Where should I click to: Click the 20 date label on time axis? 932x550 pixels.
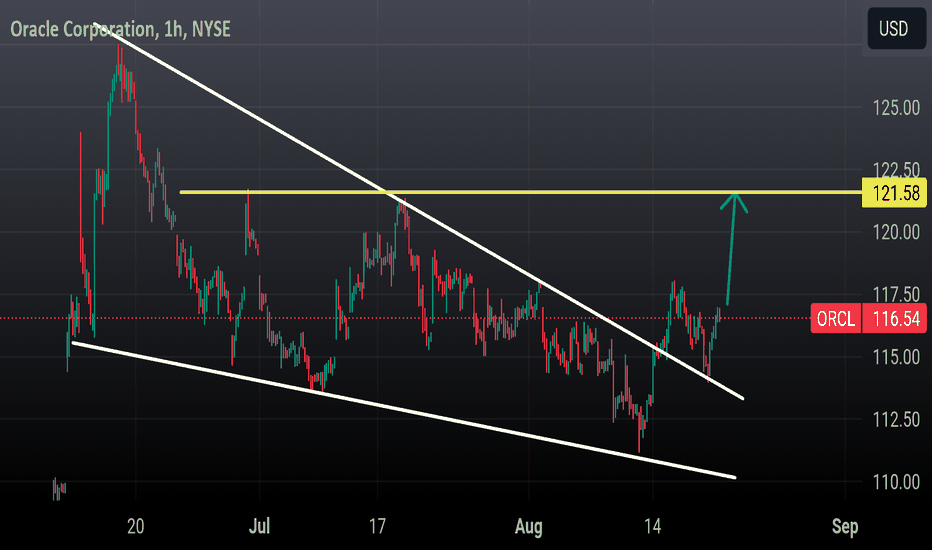pyautogui.click(x=136, y=526)
